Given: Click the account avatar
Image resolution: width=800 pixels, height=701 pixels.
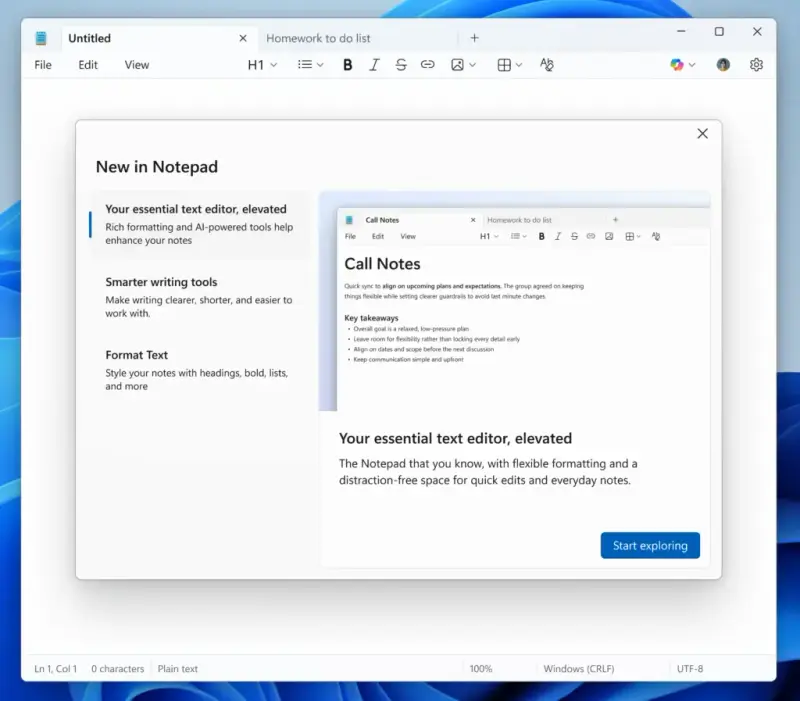Looking at the screenshot, I should [x=722, y=64].
